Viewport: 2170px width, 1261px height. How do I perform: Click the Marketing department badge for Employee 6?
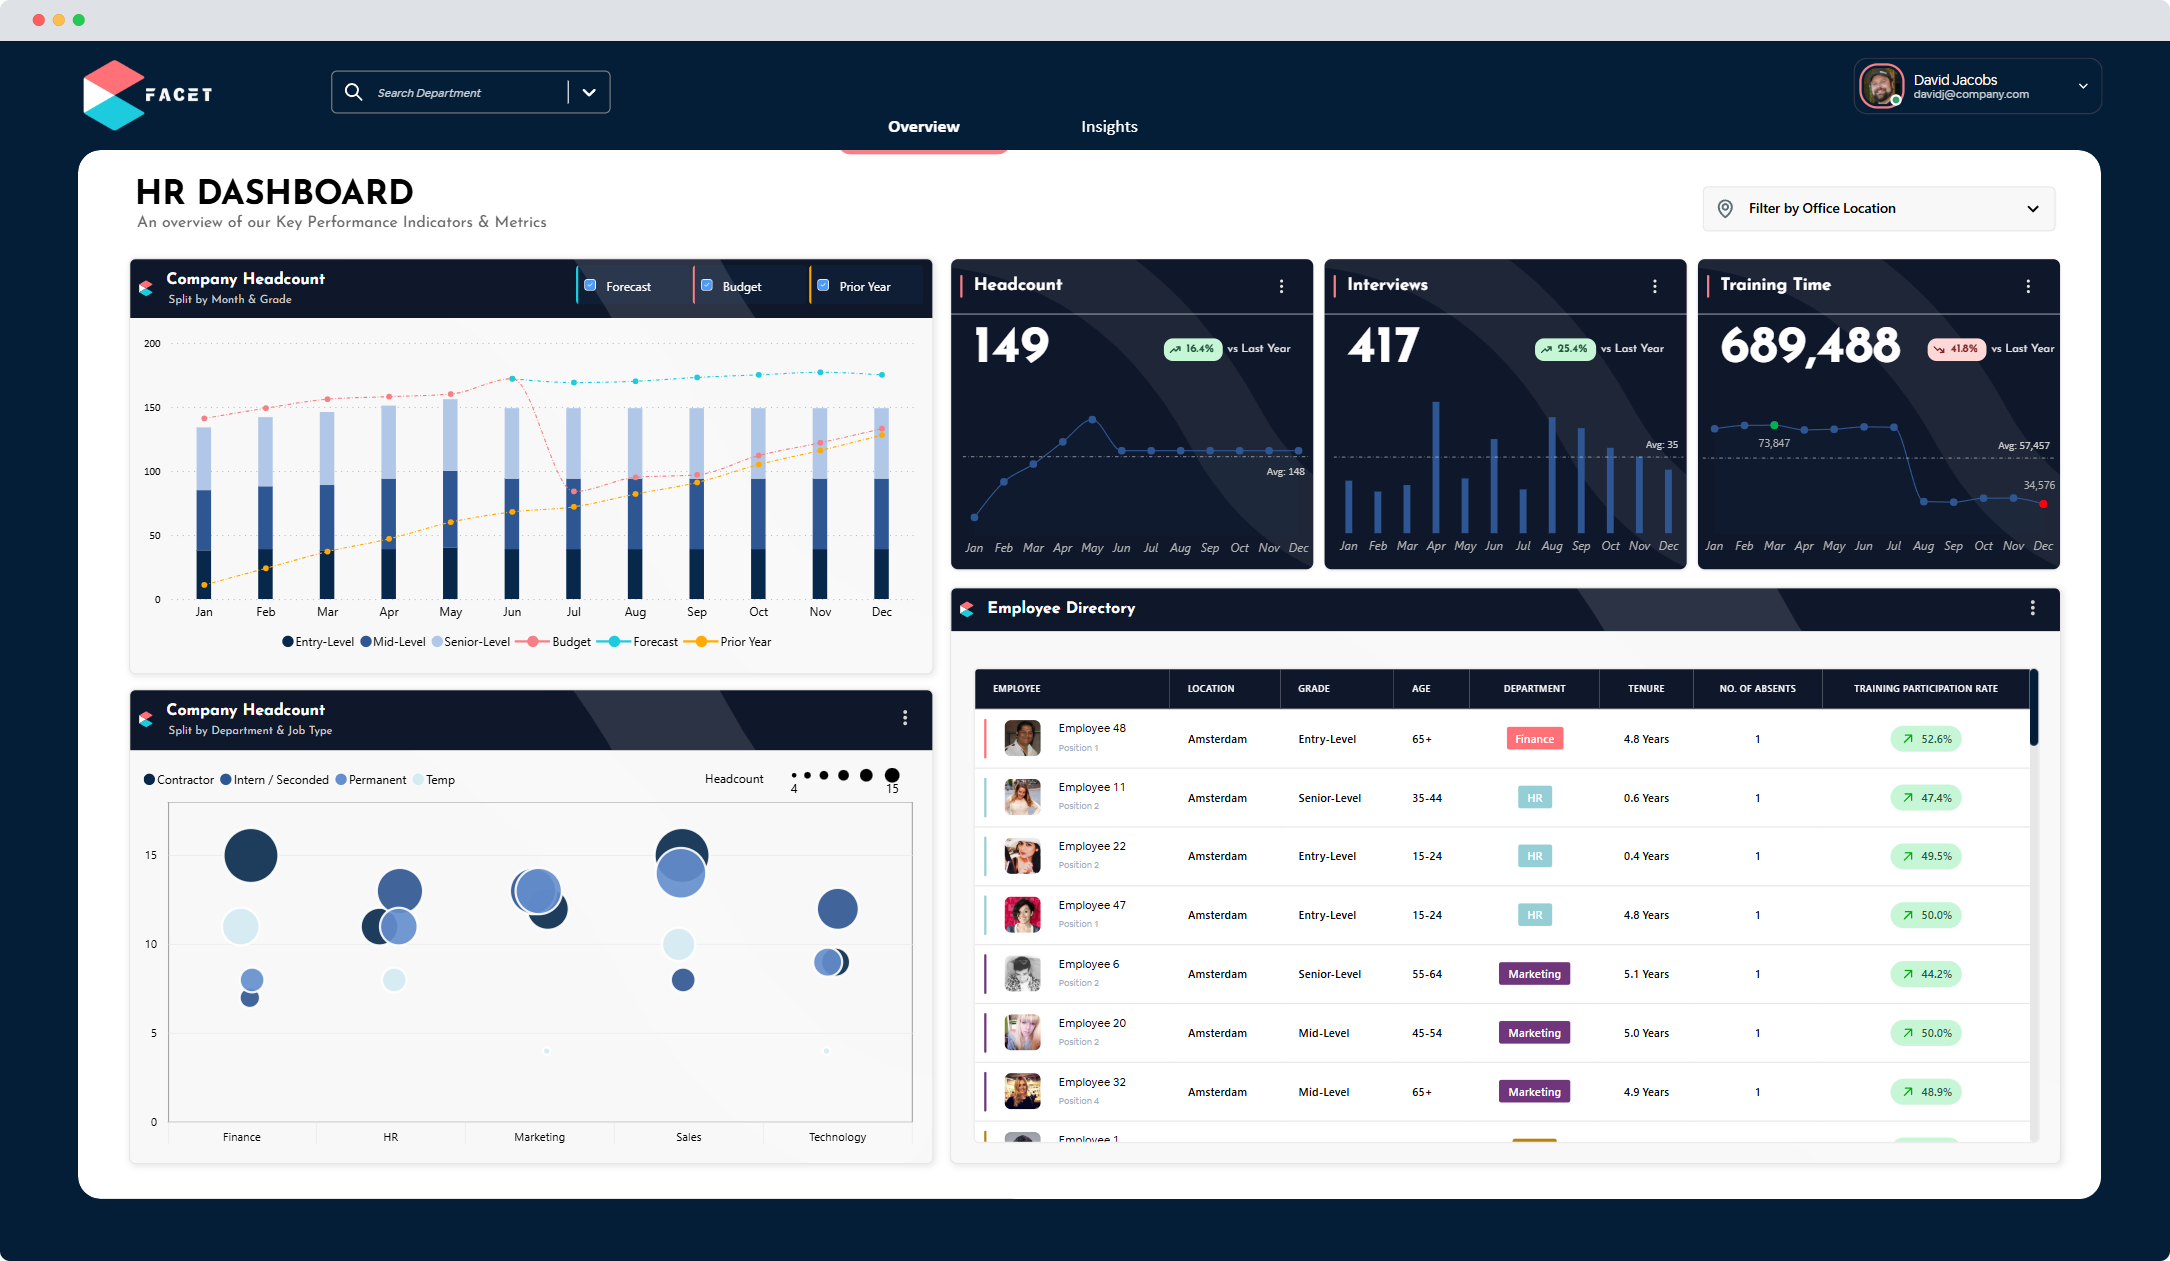click(x=1534, y=973)
